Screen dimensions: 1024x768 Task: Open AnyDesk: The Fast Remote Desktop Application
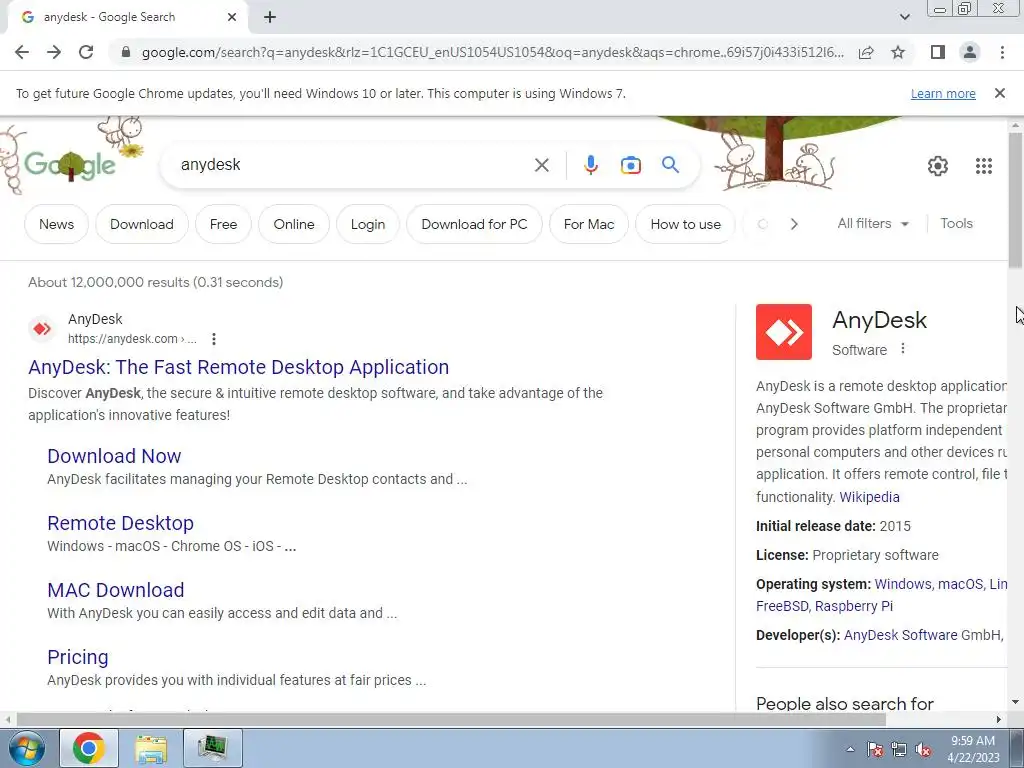click(238, 367)
